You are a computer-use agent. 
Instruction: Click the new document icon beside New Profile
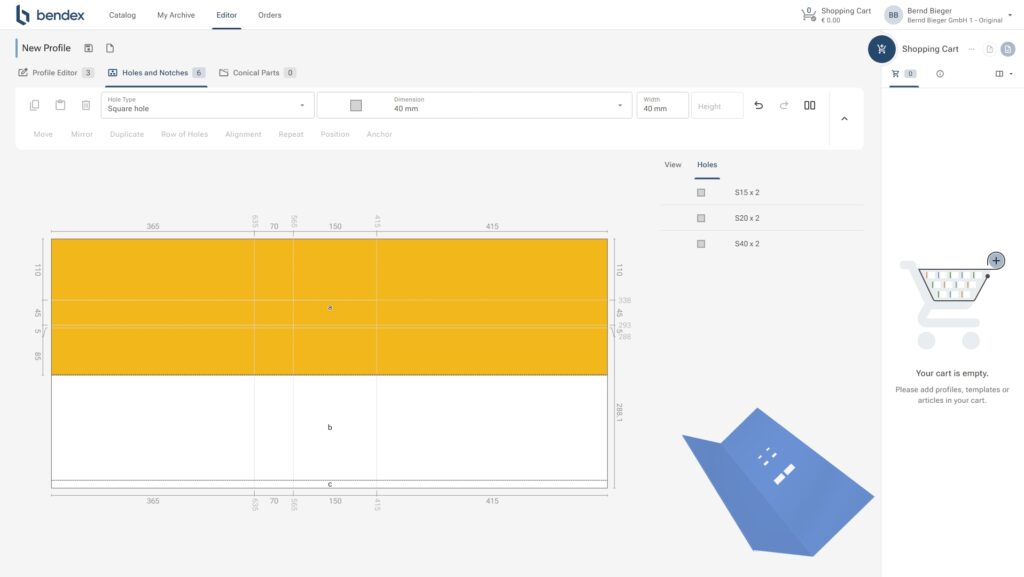pyautogui.click(x=110, y=48)
